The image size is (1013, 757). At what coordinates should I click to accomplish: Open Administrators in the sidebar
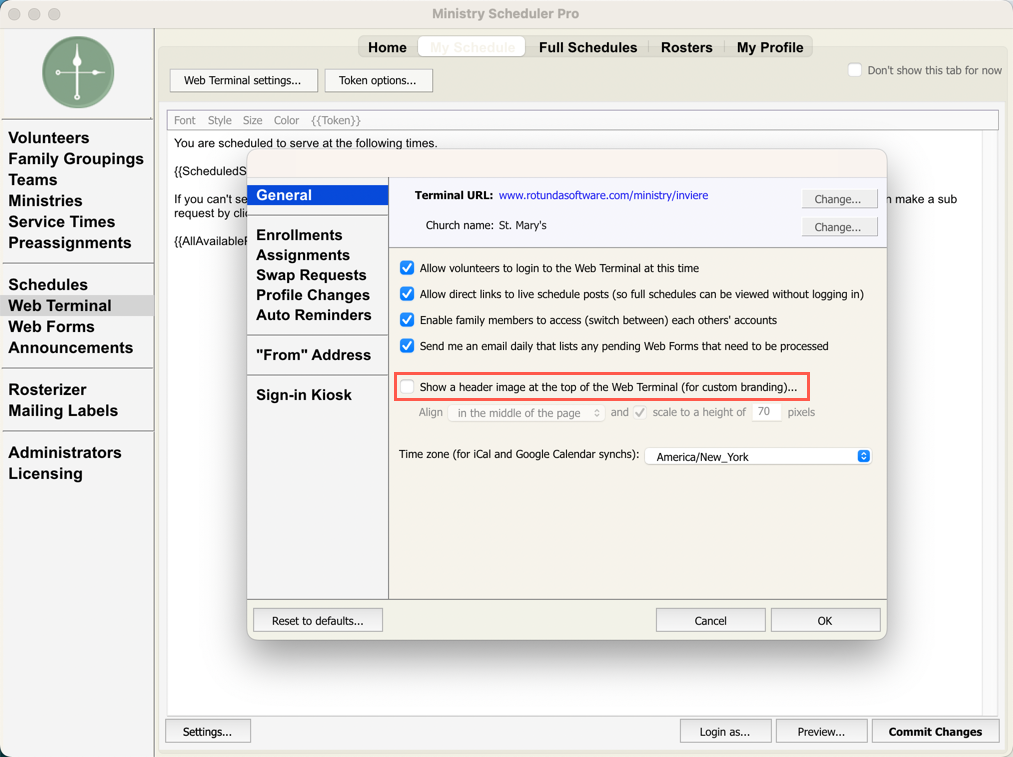(65, 453)
